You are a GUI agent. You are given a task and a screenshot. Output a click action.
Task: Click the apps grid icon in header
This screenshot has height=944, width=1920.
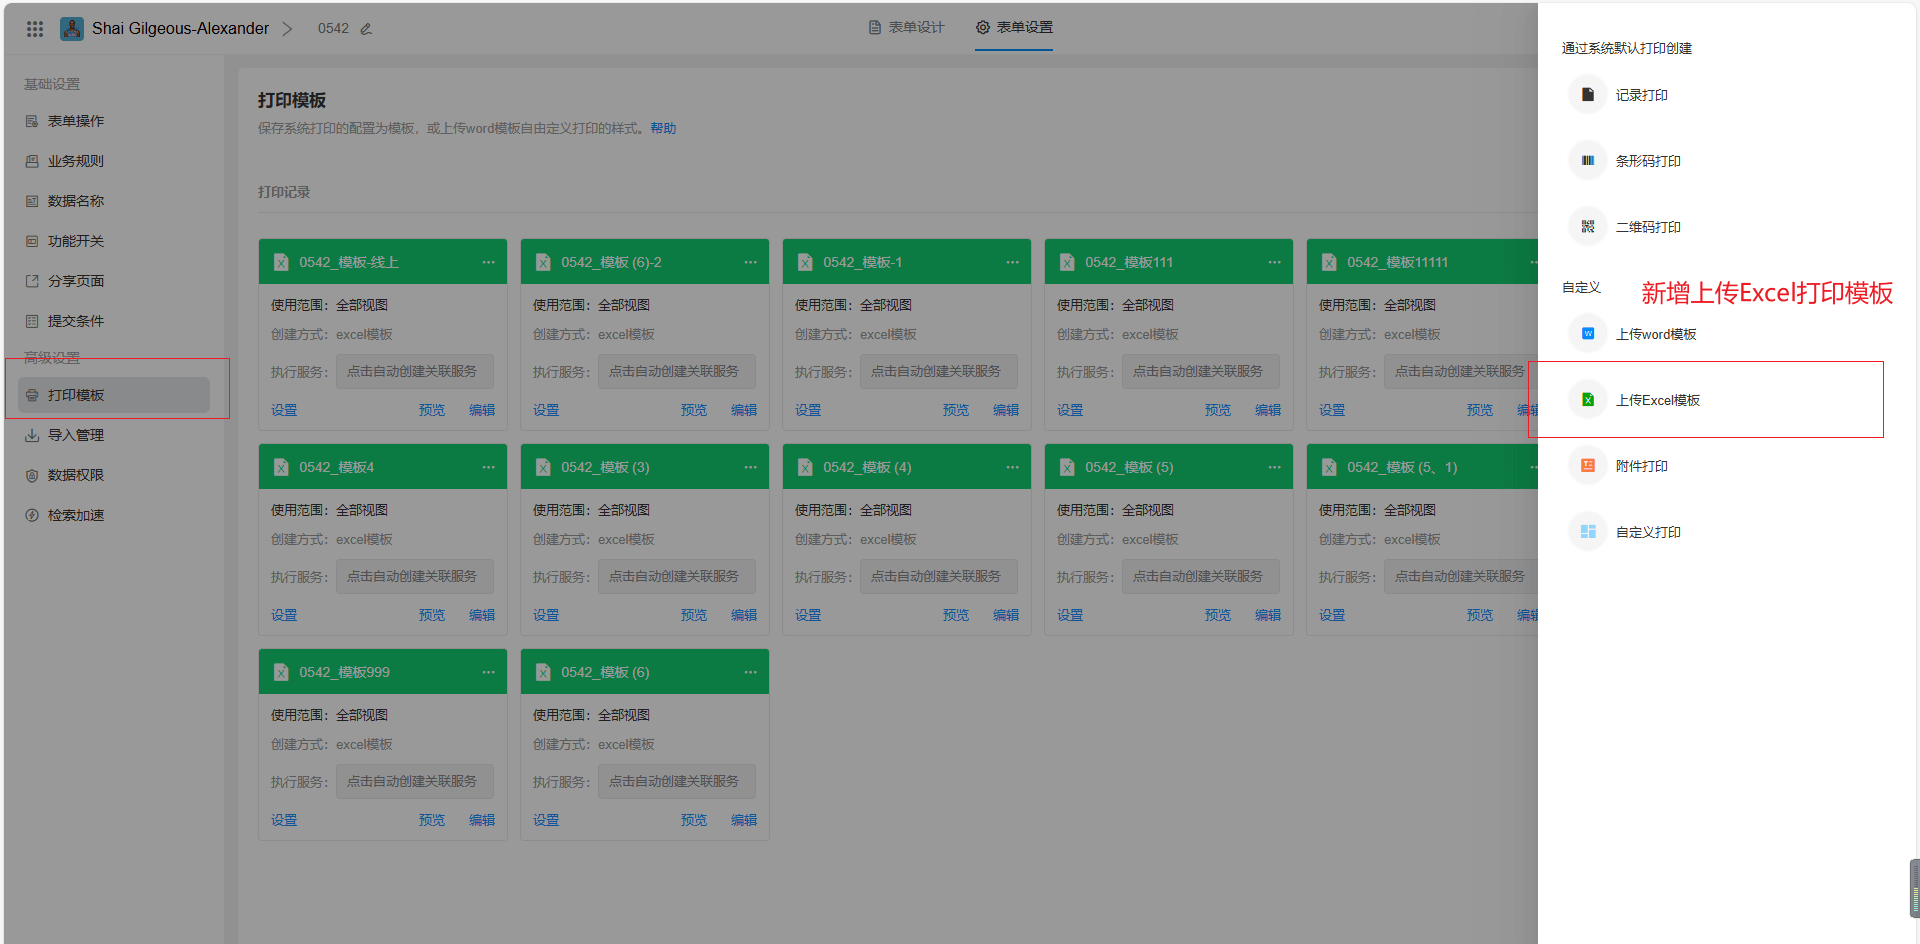[35, 29]
